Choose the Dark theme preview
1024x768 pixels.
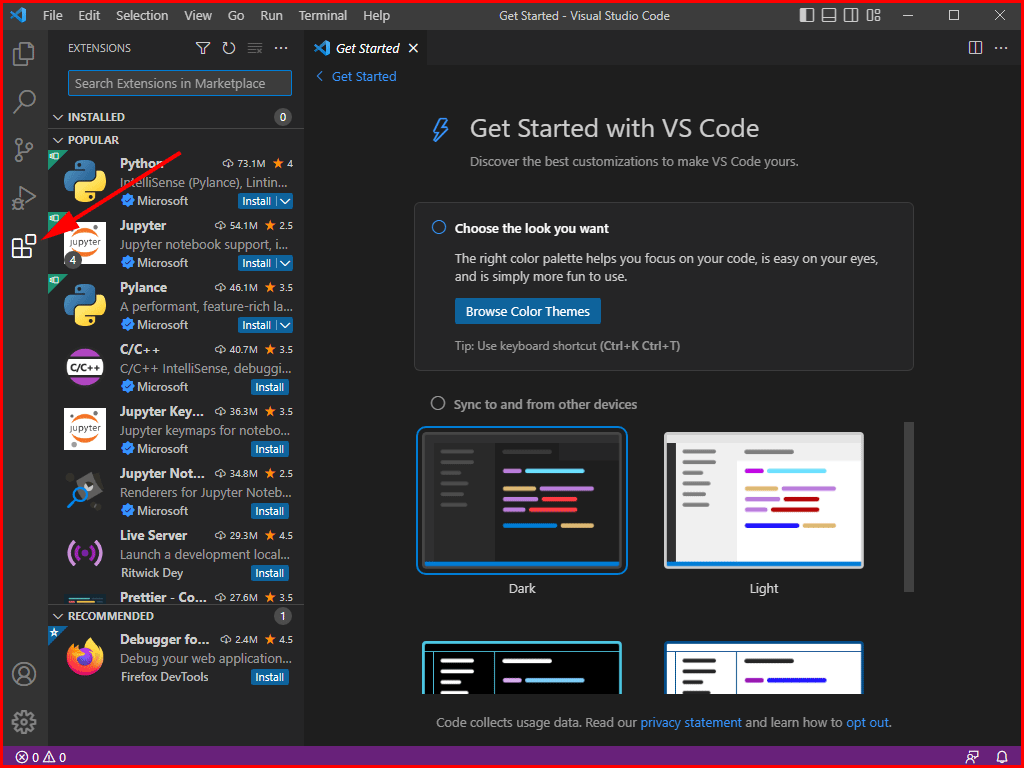pos(522,501)
